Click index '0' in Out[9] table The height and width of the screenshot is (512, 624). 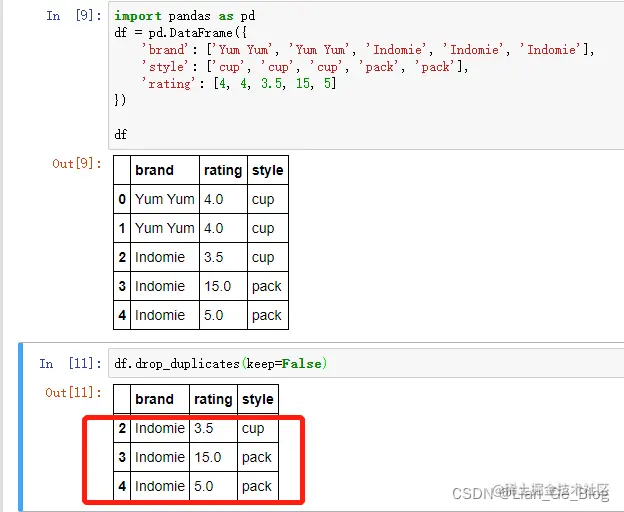click(122, 199)
